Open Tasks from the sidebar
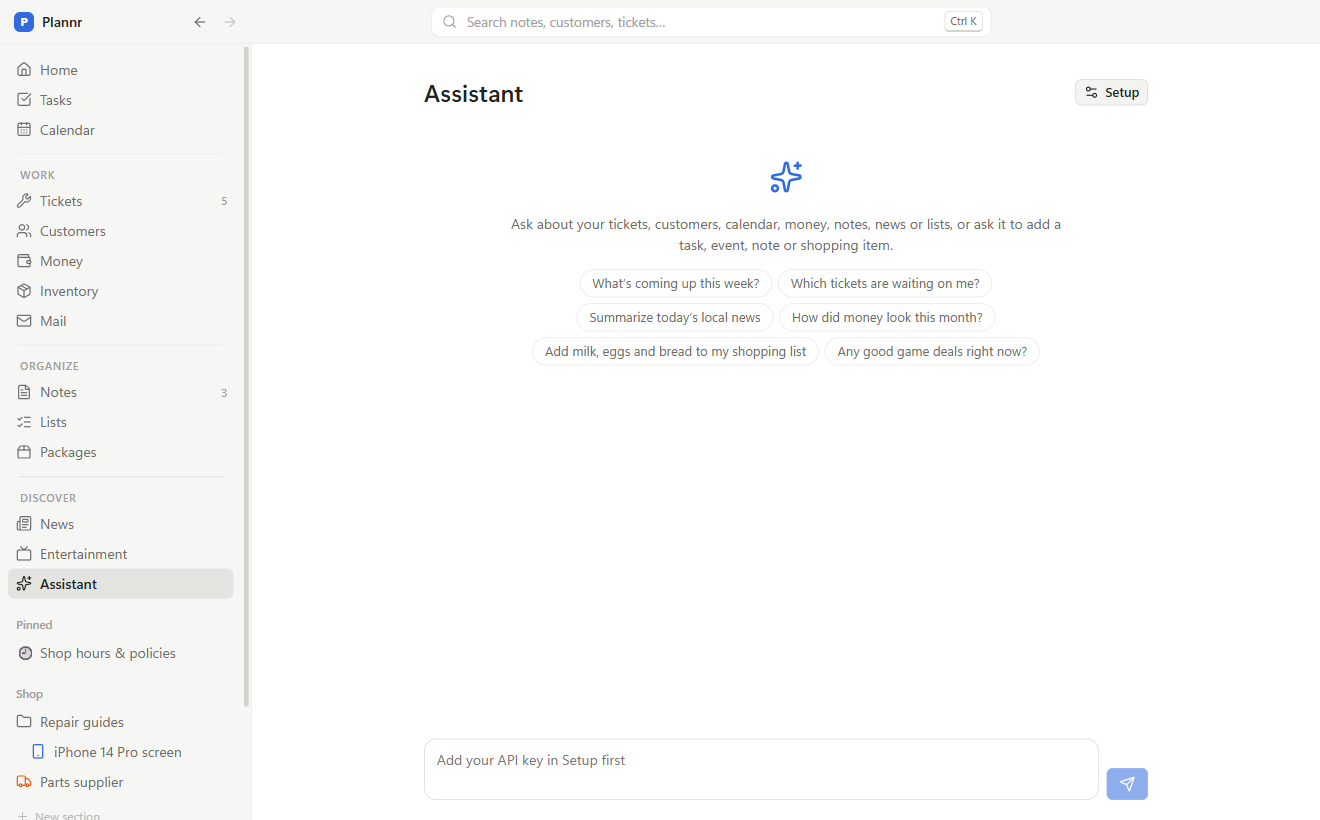Screen dimensions: 1320x820 [120, 100]
